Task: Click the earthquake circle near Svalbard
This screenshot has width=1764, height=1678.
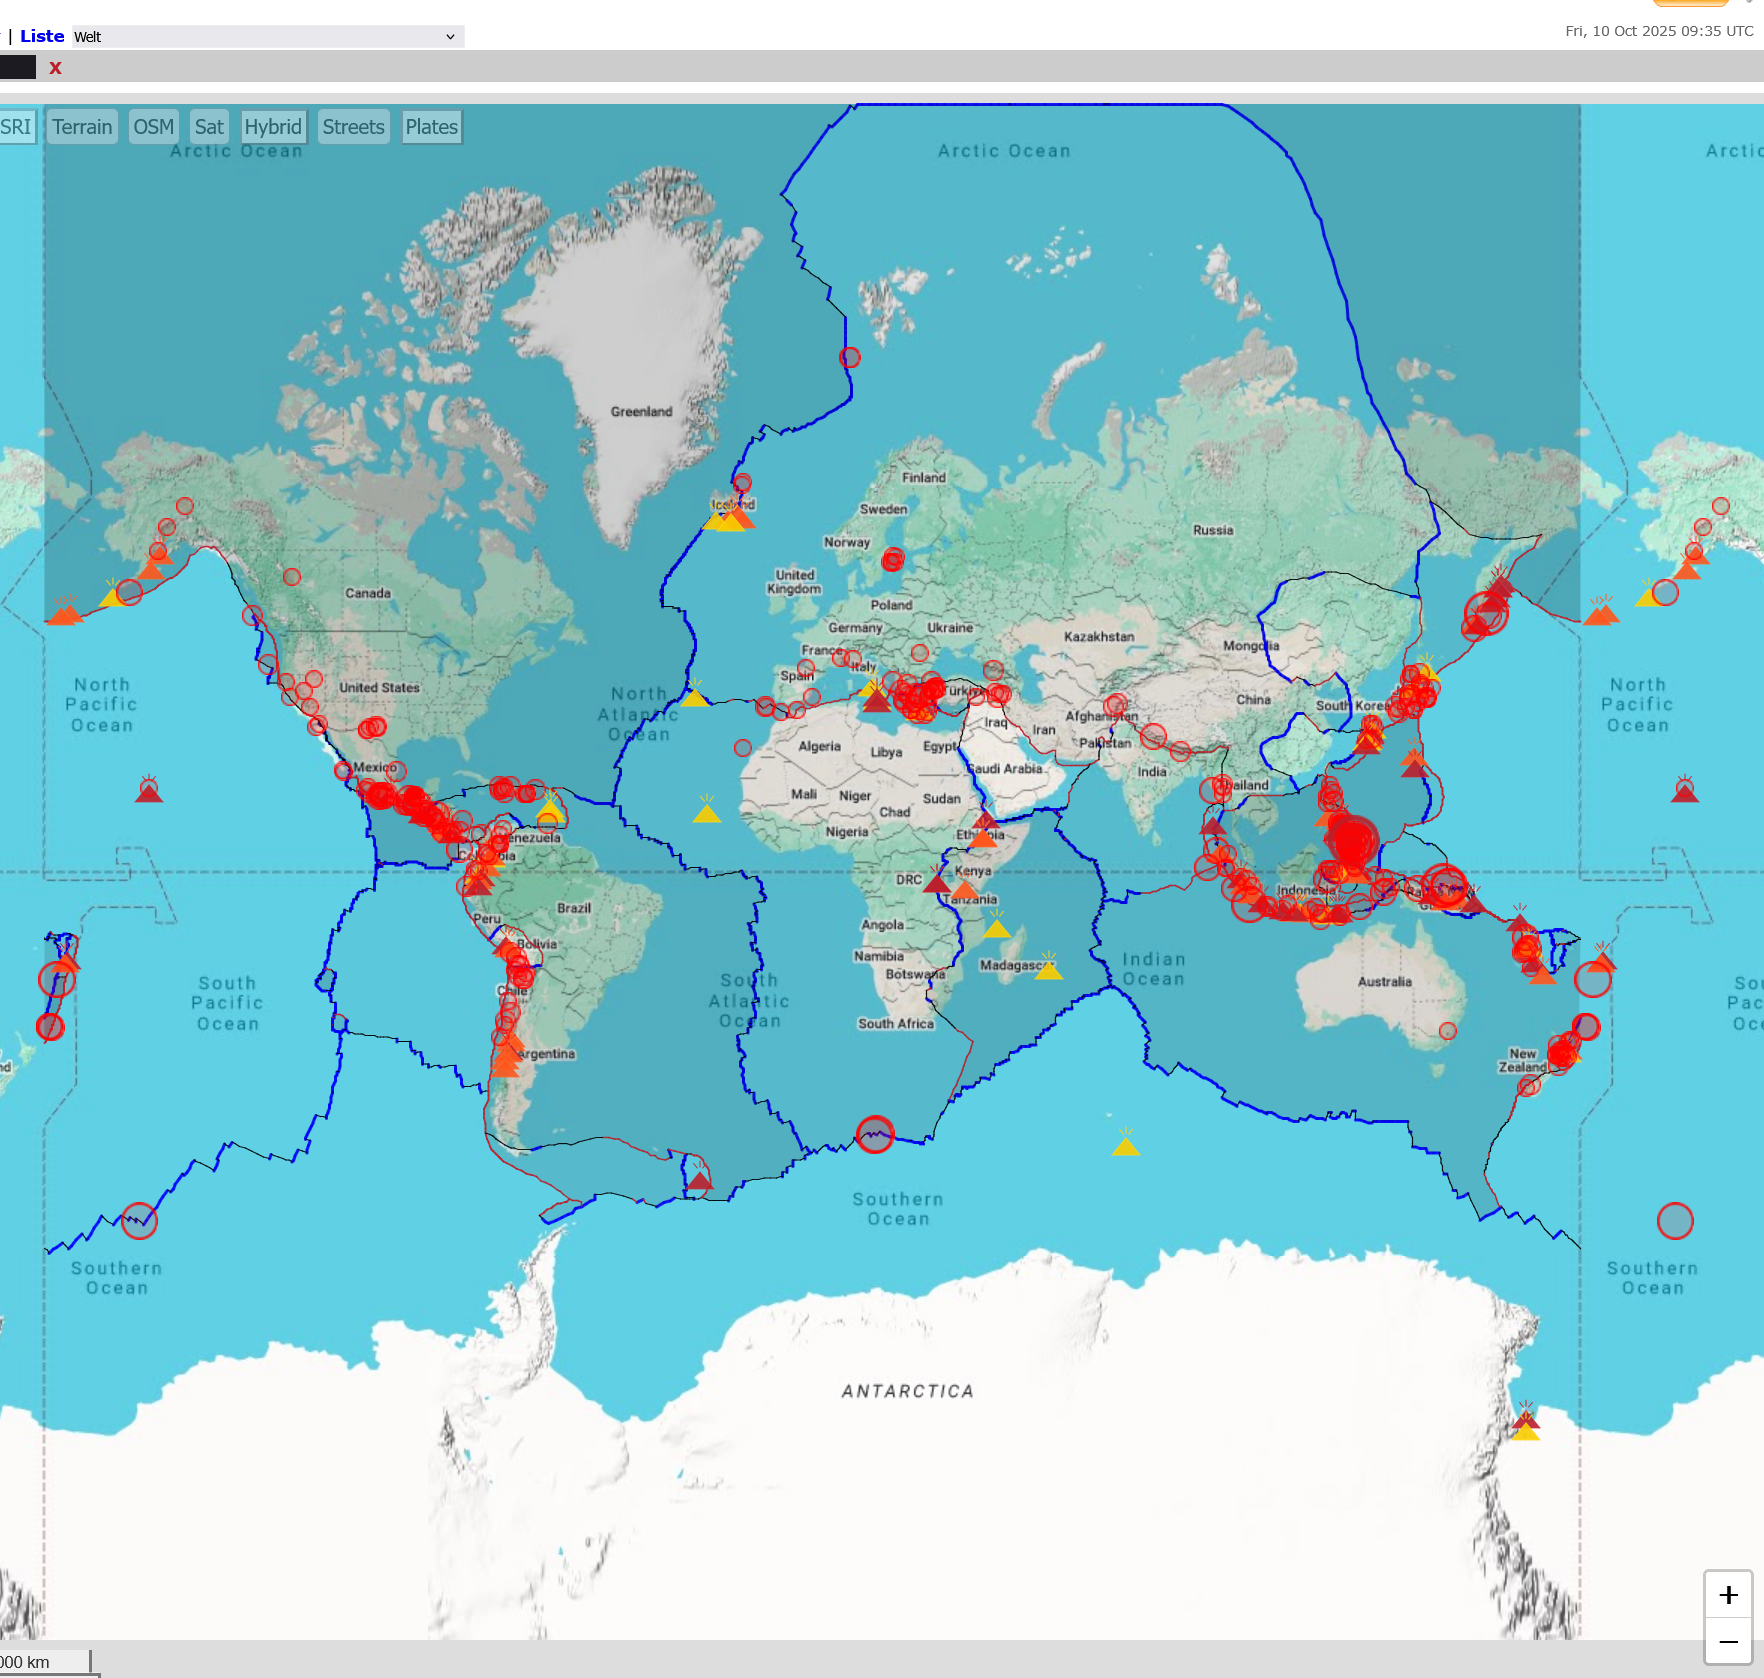Action: coord(850,357)
